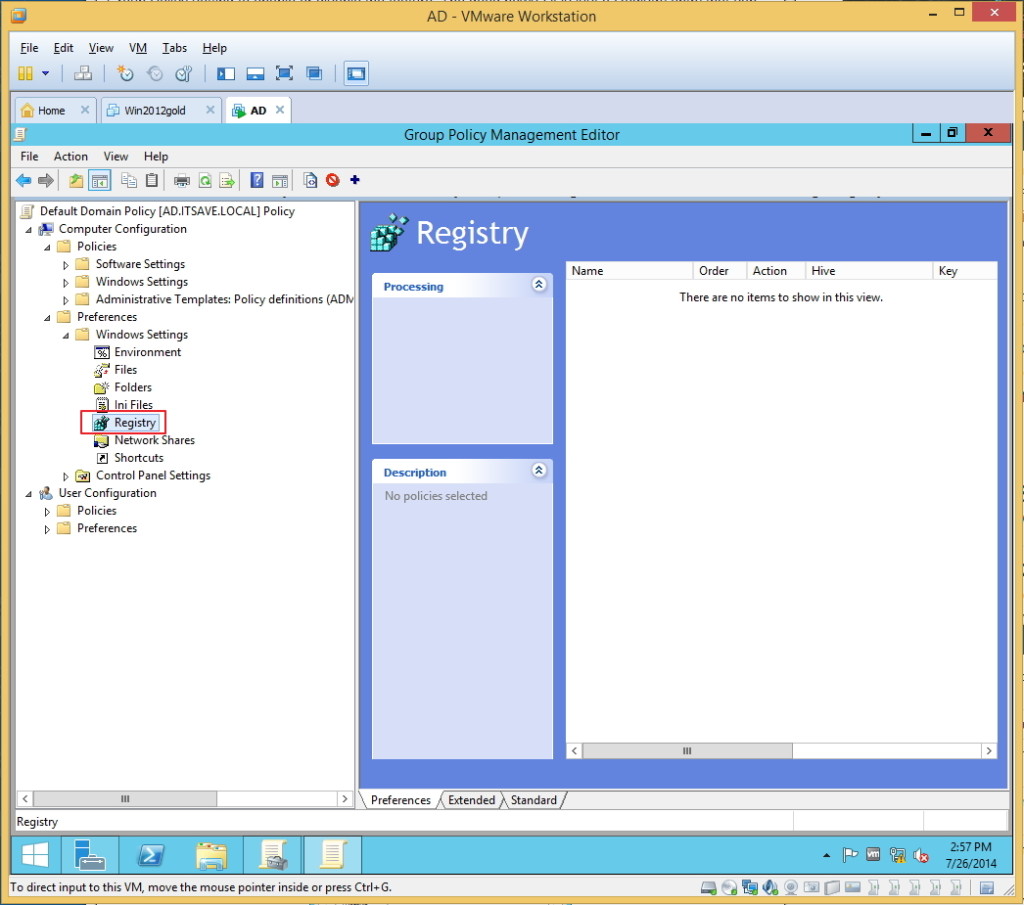Viewport: 1024px width, 905px height.
Task: Click VMware console view icon
Action: coord(356,73)
